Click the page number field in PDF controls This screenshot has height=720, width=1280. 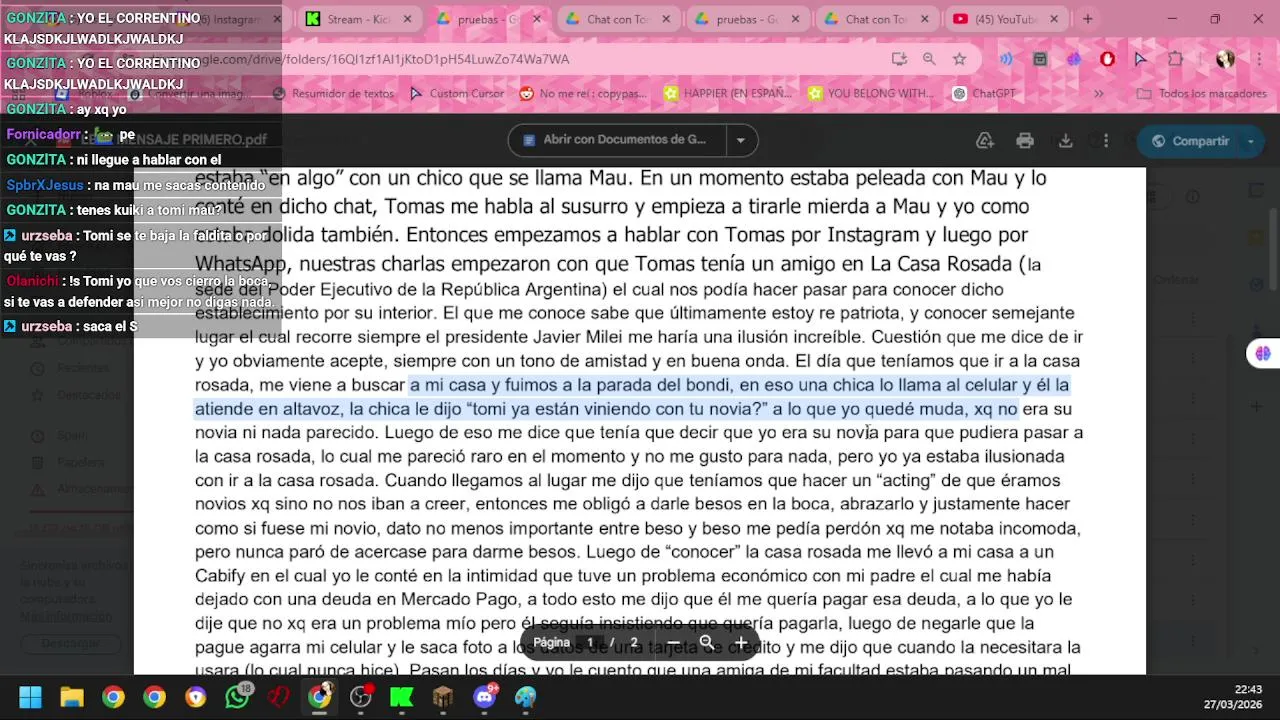coord(590,642)
